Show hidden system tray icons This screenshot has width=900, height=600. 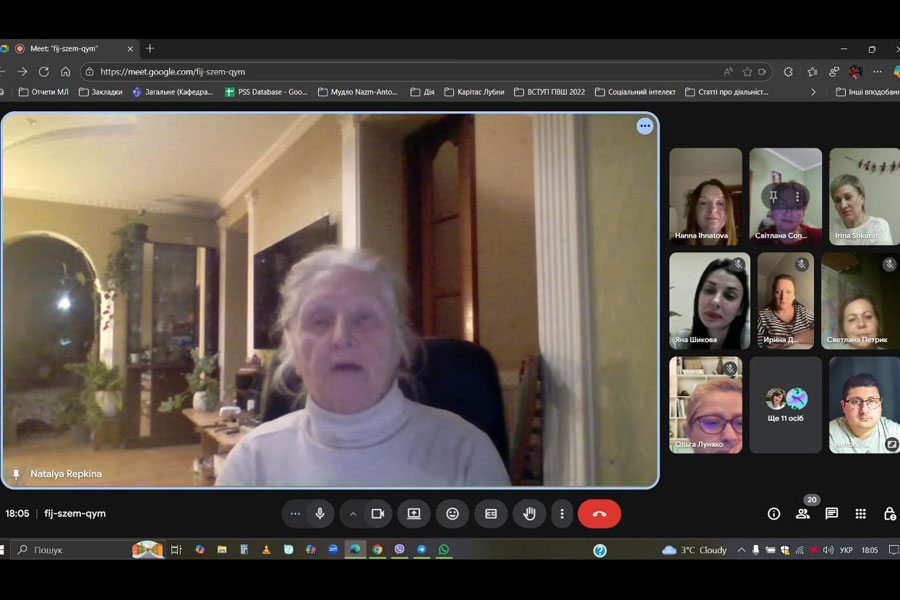[741, 550]
